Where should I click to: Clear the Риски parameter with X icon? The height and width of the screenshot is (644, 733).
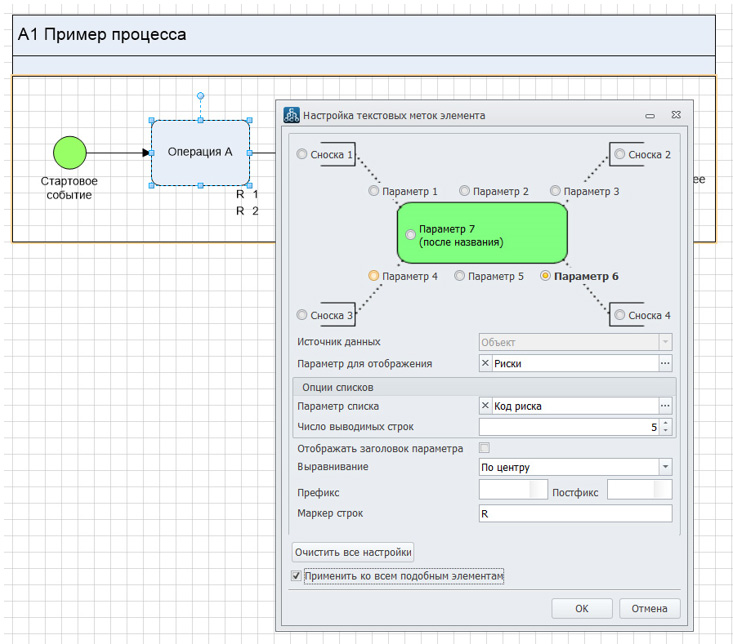click(x=486, y=364)
